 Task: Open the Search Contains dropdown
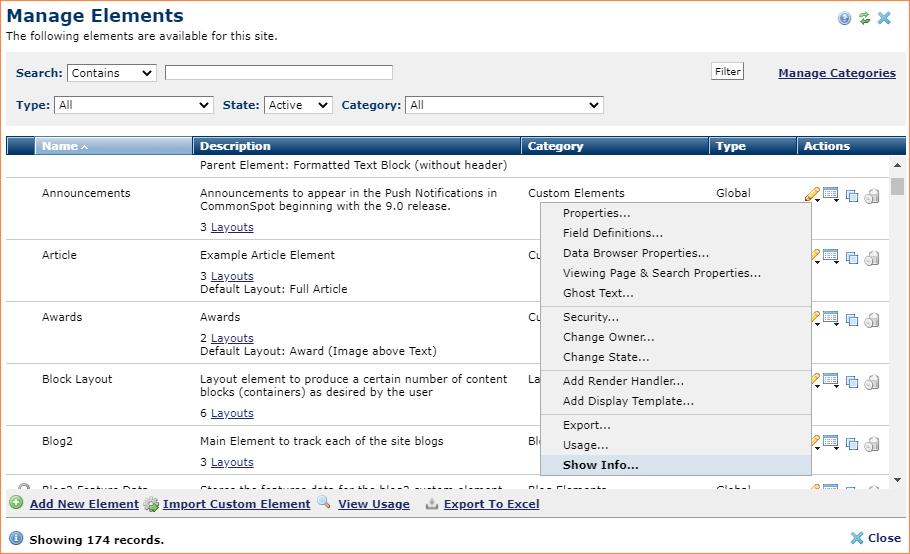112,73
